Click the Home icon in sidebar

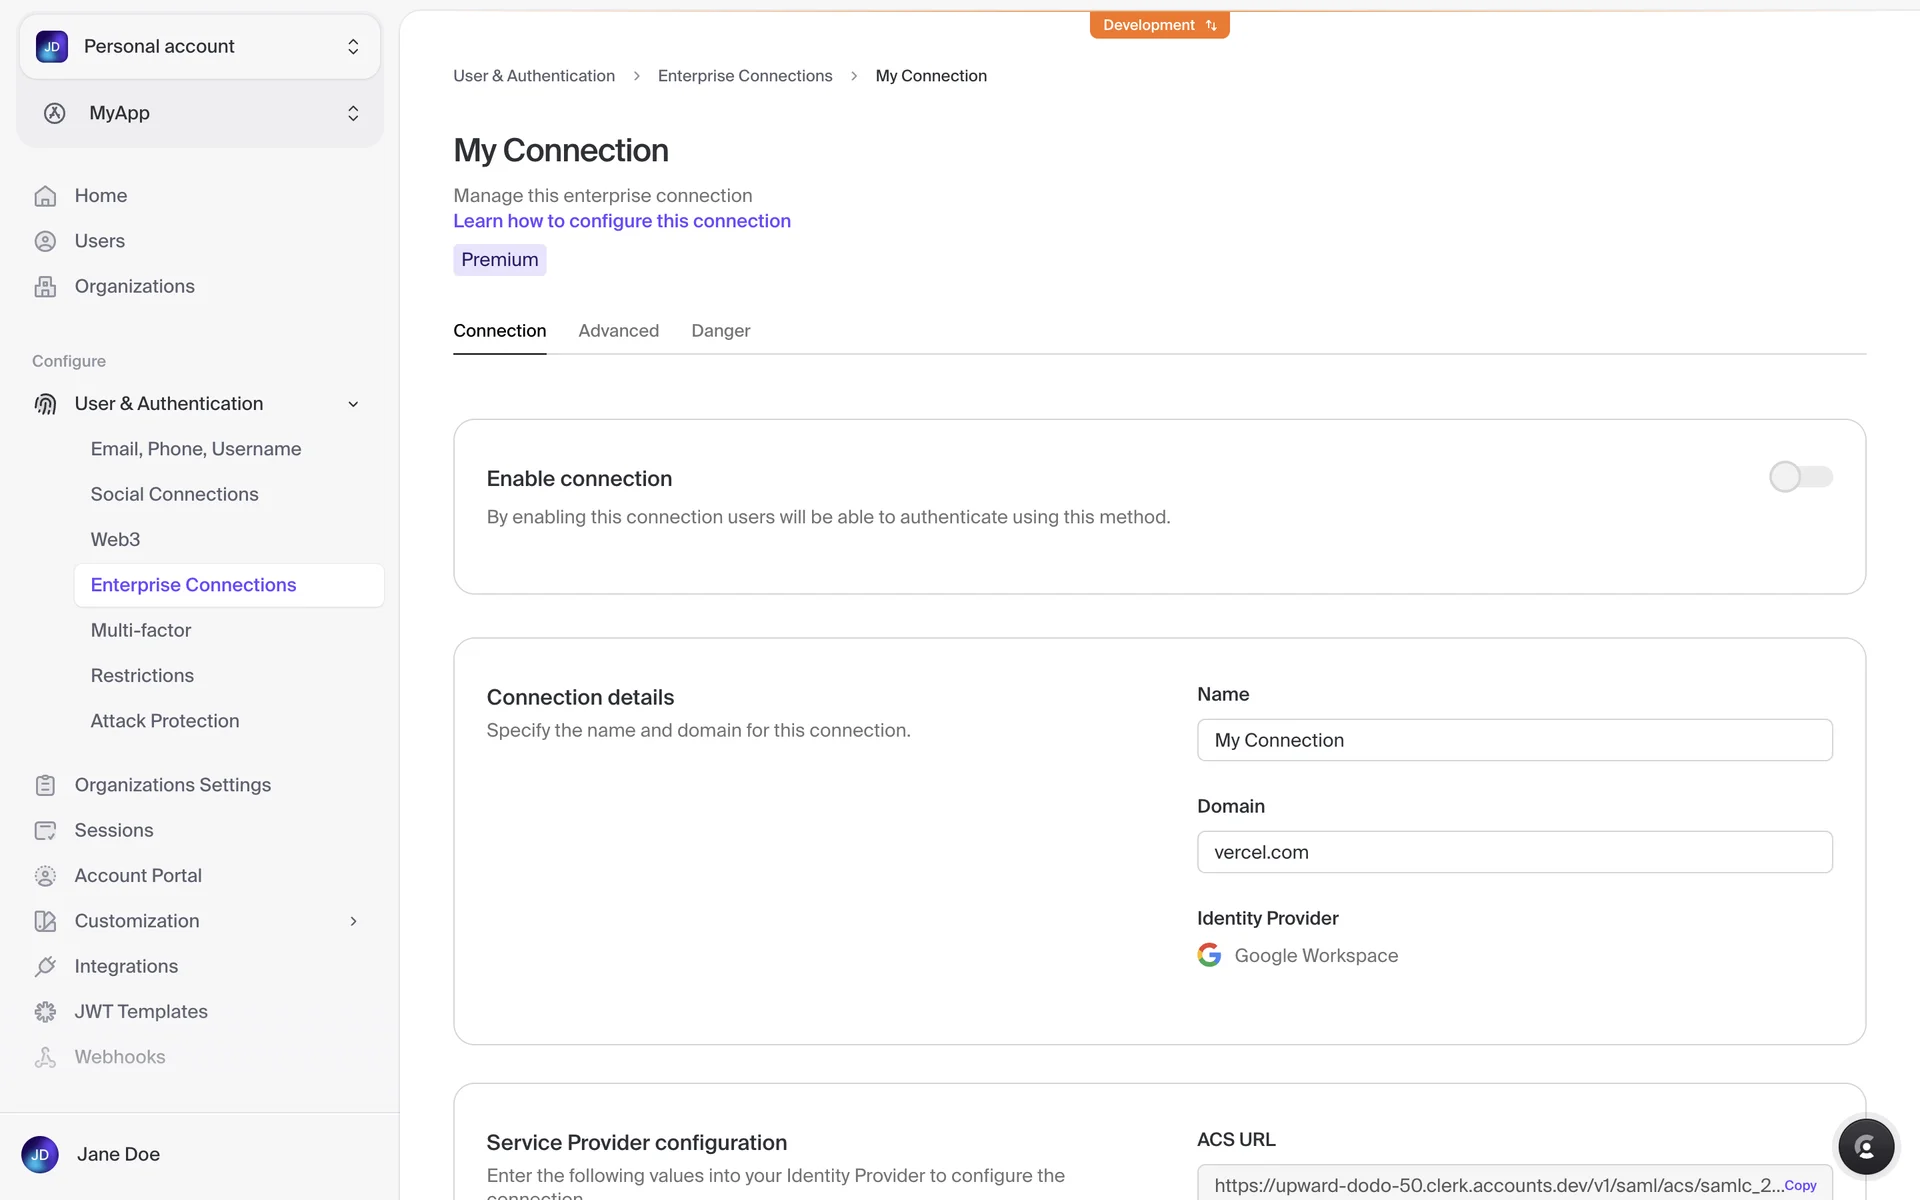tap(45, 196)
